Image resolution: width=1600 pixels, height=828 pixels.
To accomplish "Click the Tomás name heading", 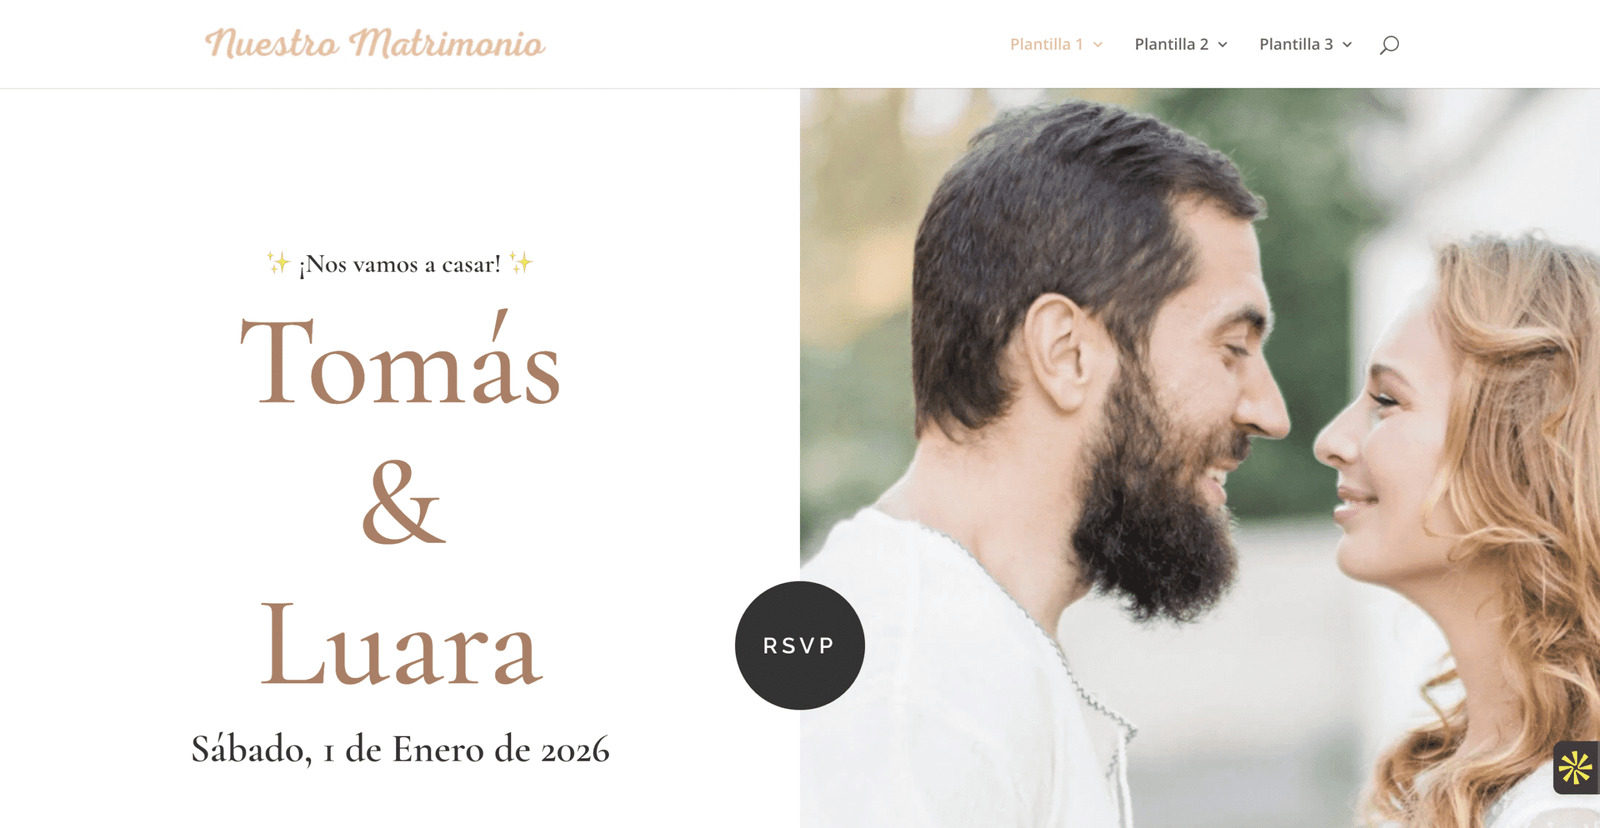I will (400, 360).
